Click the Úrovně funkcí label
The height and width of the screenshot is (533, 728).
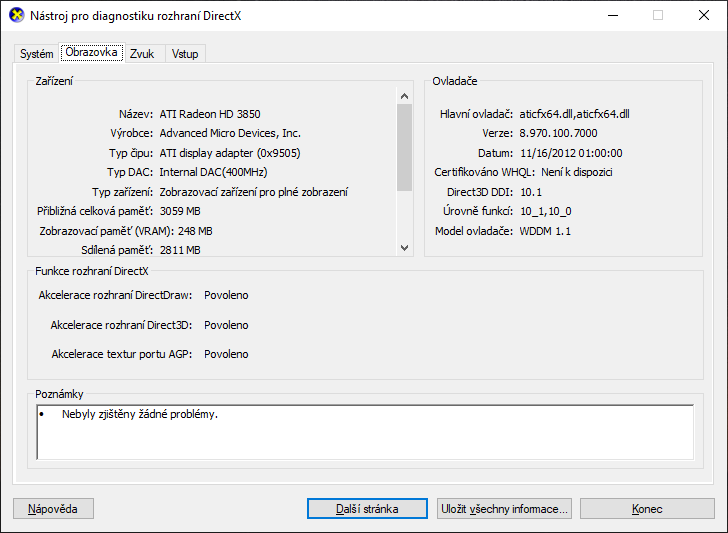coord(478,211)
